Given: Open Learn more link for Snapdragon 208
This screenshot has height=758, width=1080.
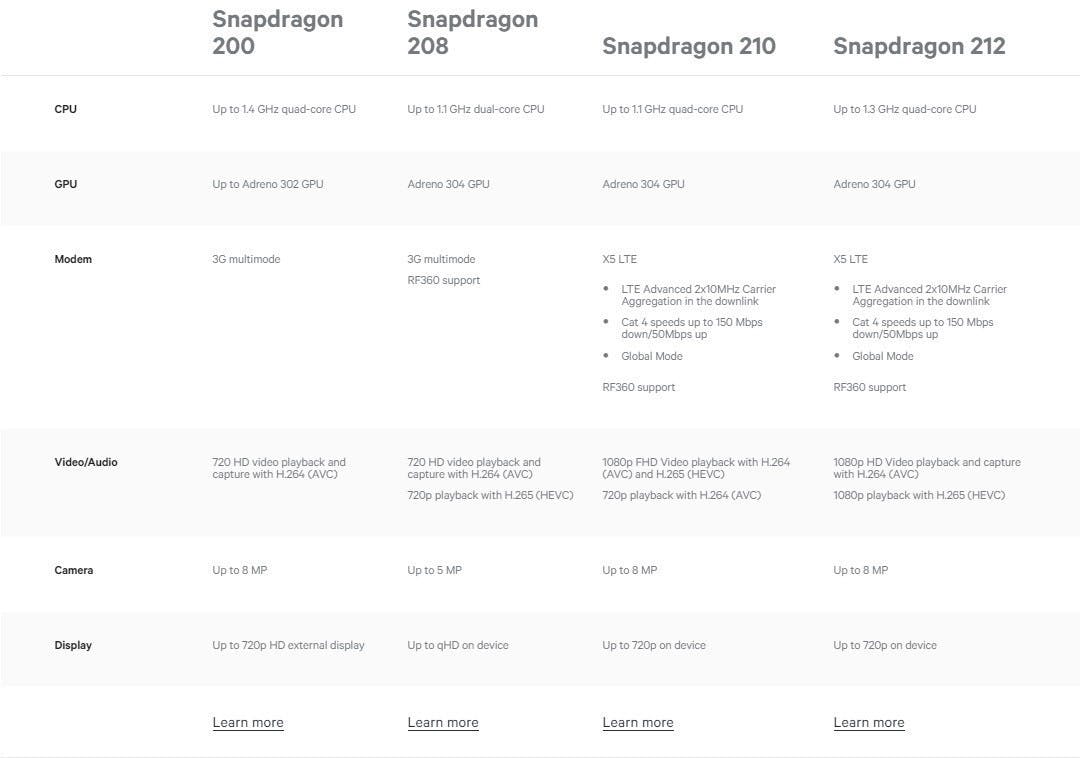Looking at the screenshot, I should [443, 722].
